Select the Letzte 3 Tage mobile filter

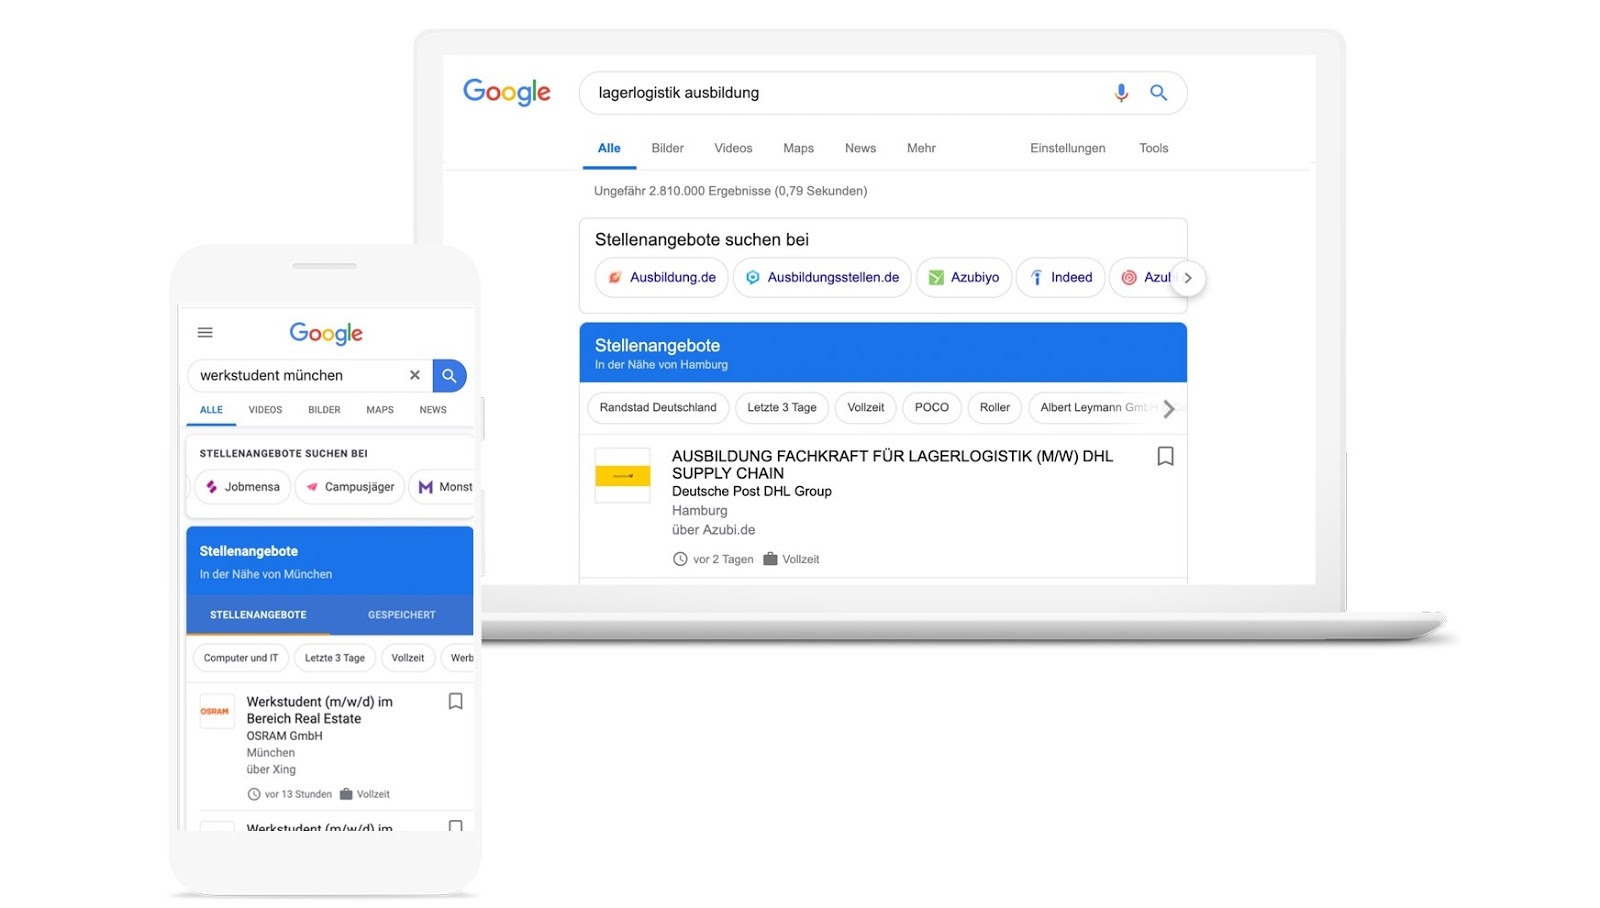coord(335,658)
